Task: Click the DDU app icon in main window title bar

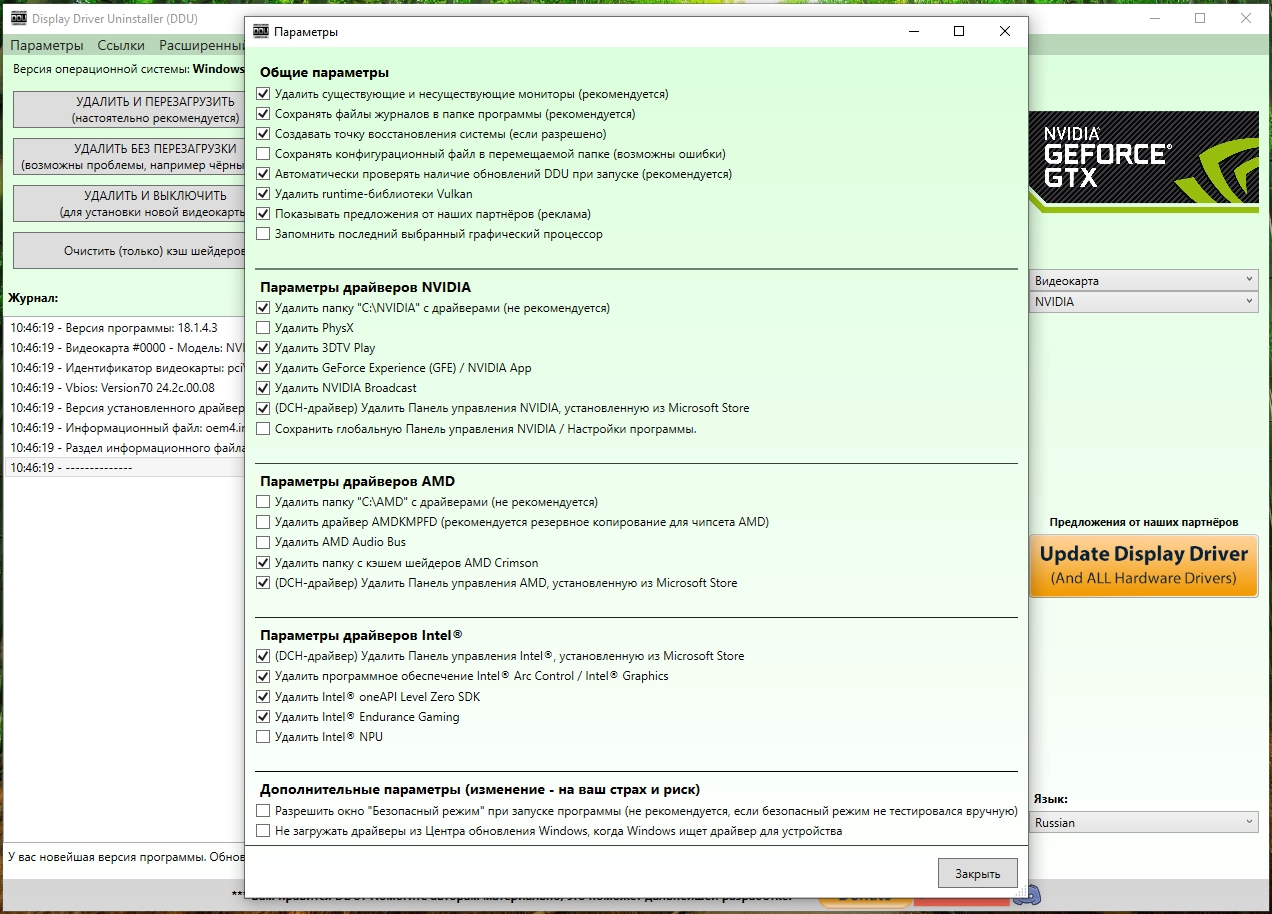Action: click(18, 19)
